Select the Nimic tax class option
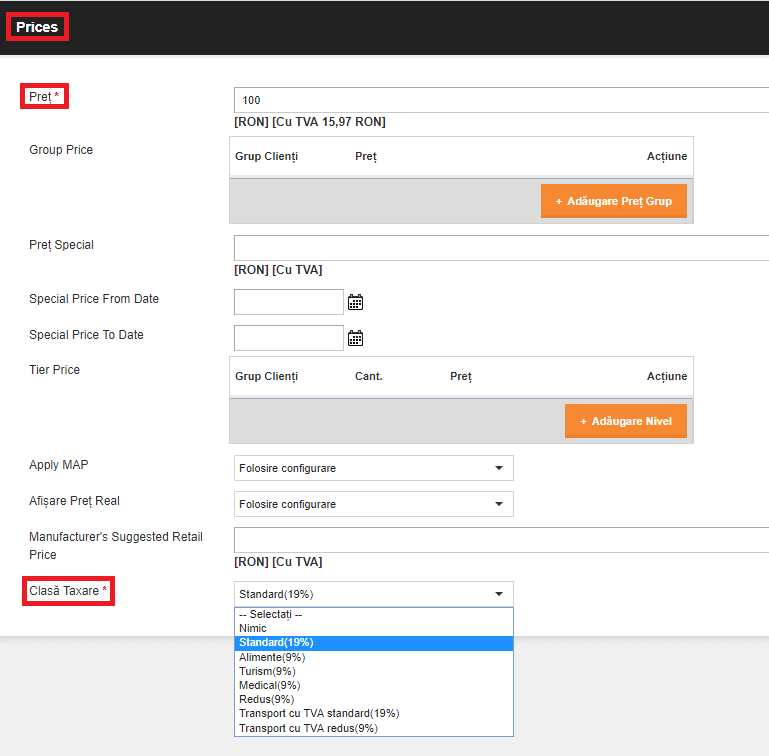 tap(374, 628)
